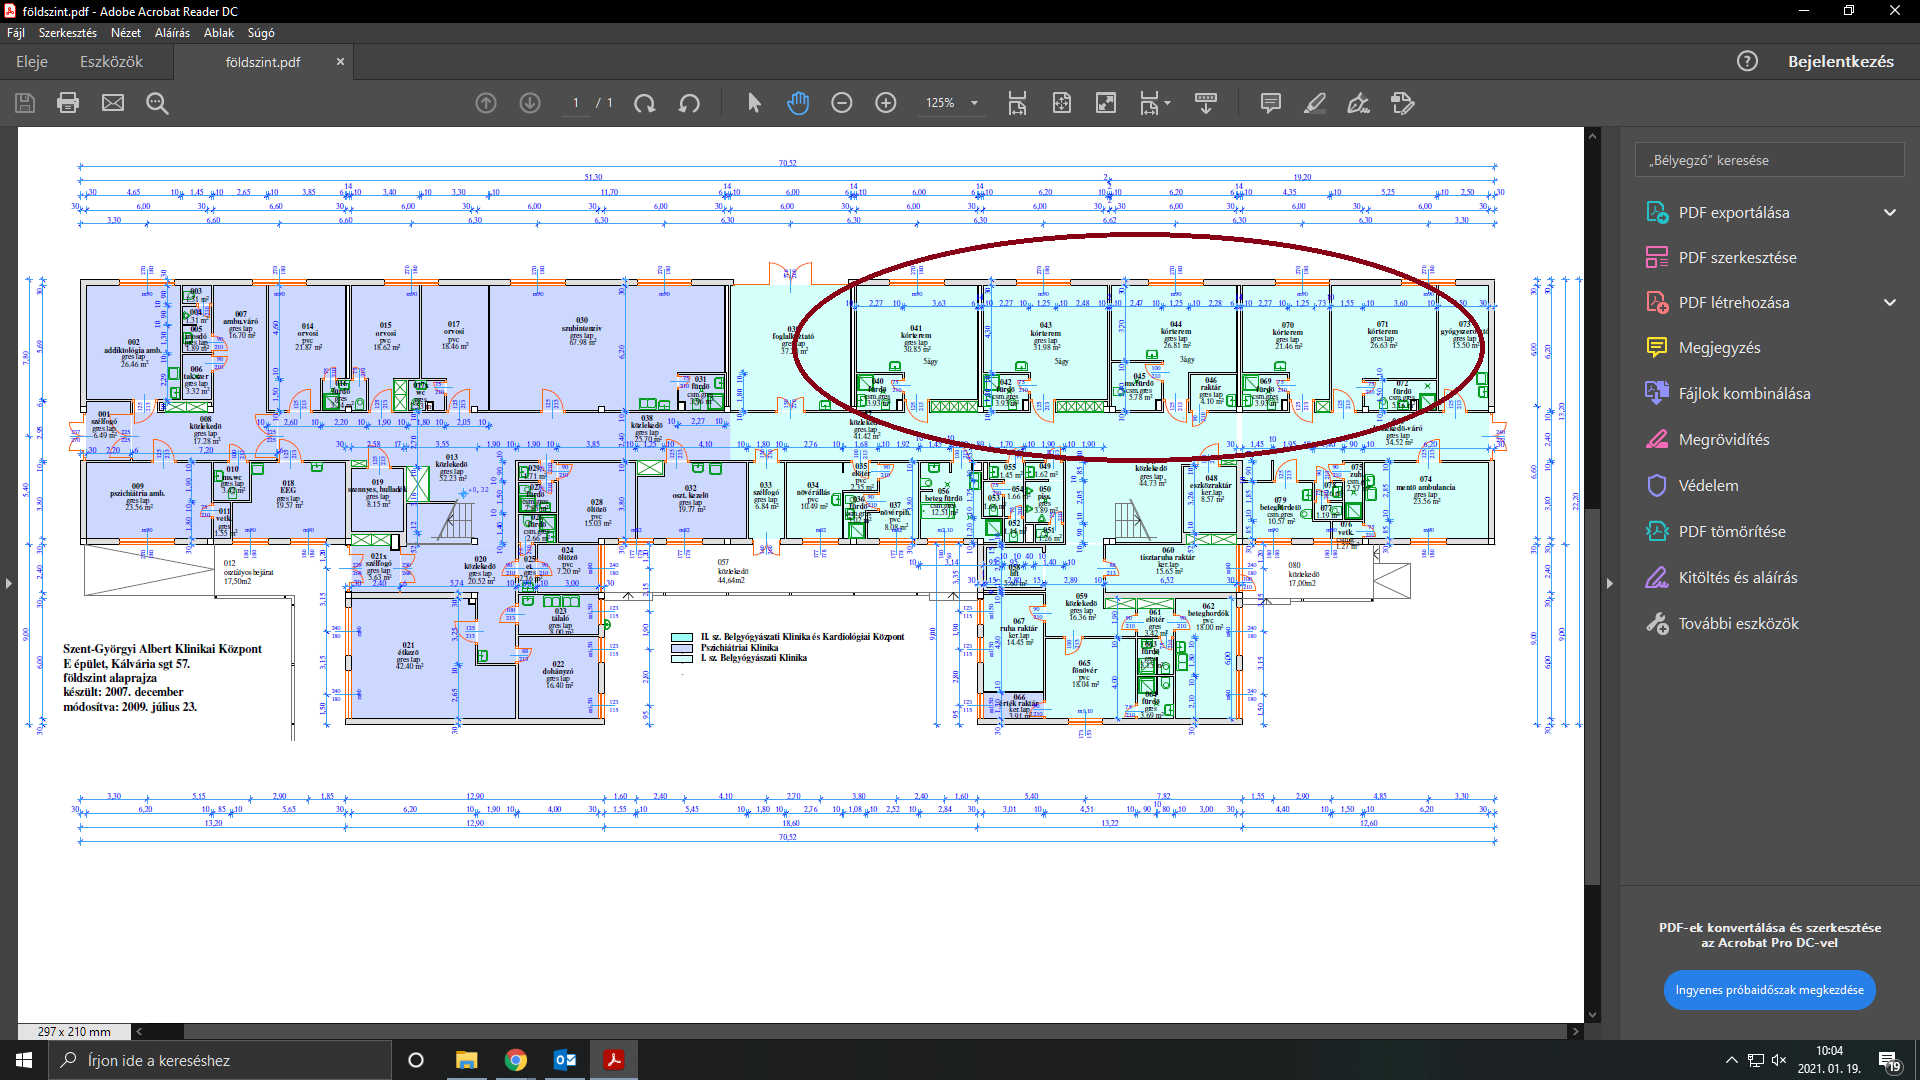Open the zoom level 125% dropdown
The width and height of the screenshot is (1920, 1080).
point(974,103)
